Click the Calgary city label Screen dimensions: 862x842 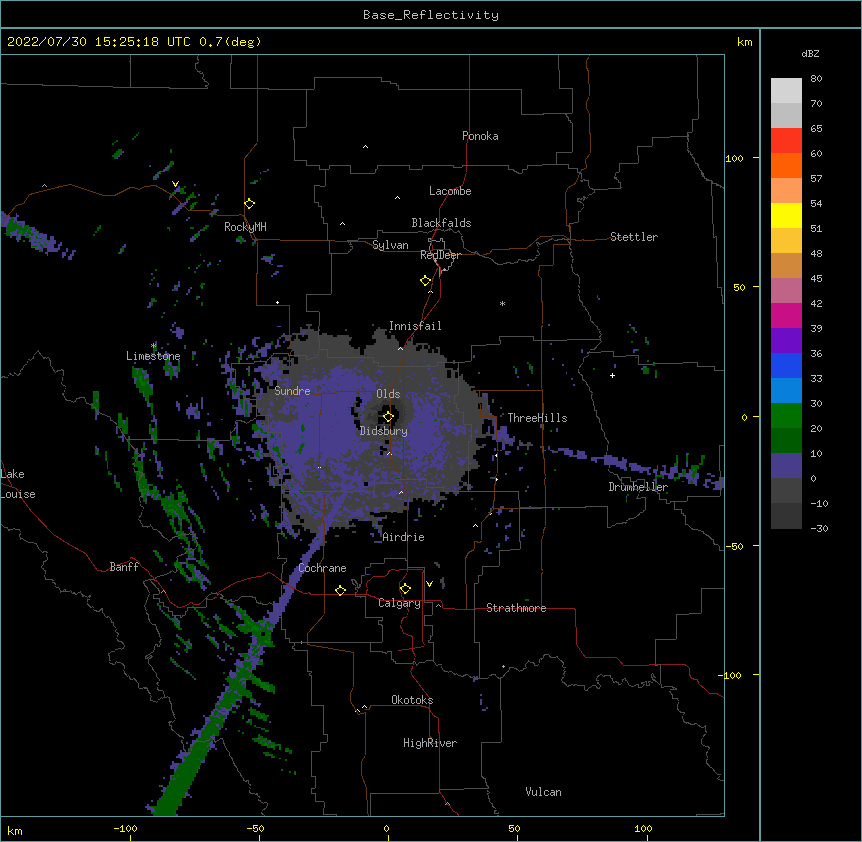click(399, 603)
